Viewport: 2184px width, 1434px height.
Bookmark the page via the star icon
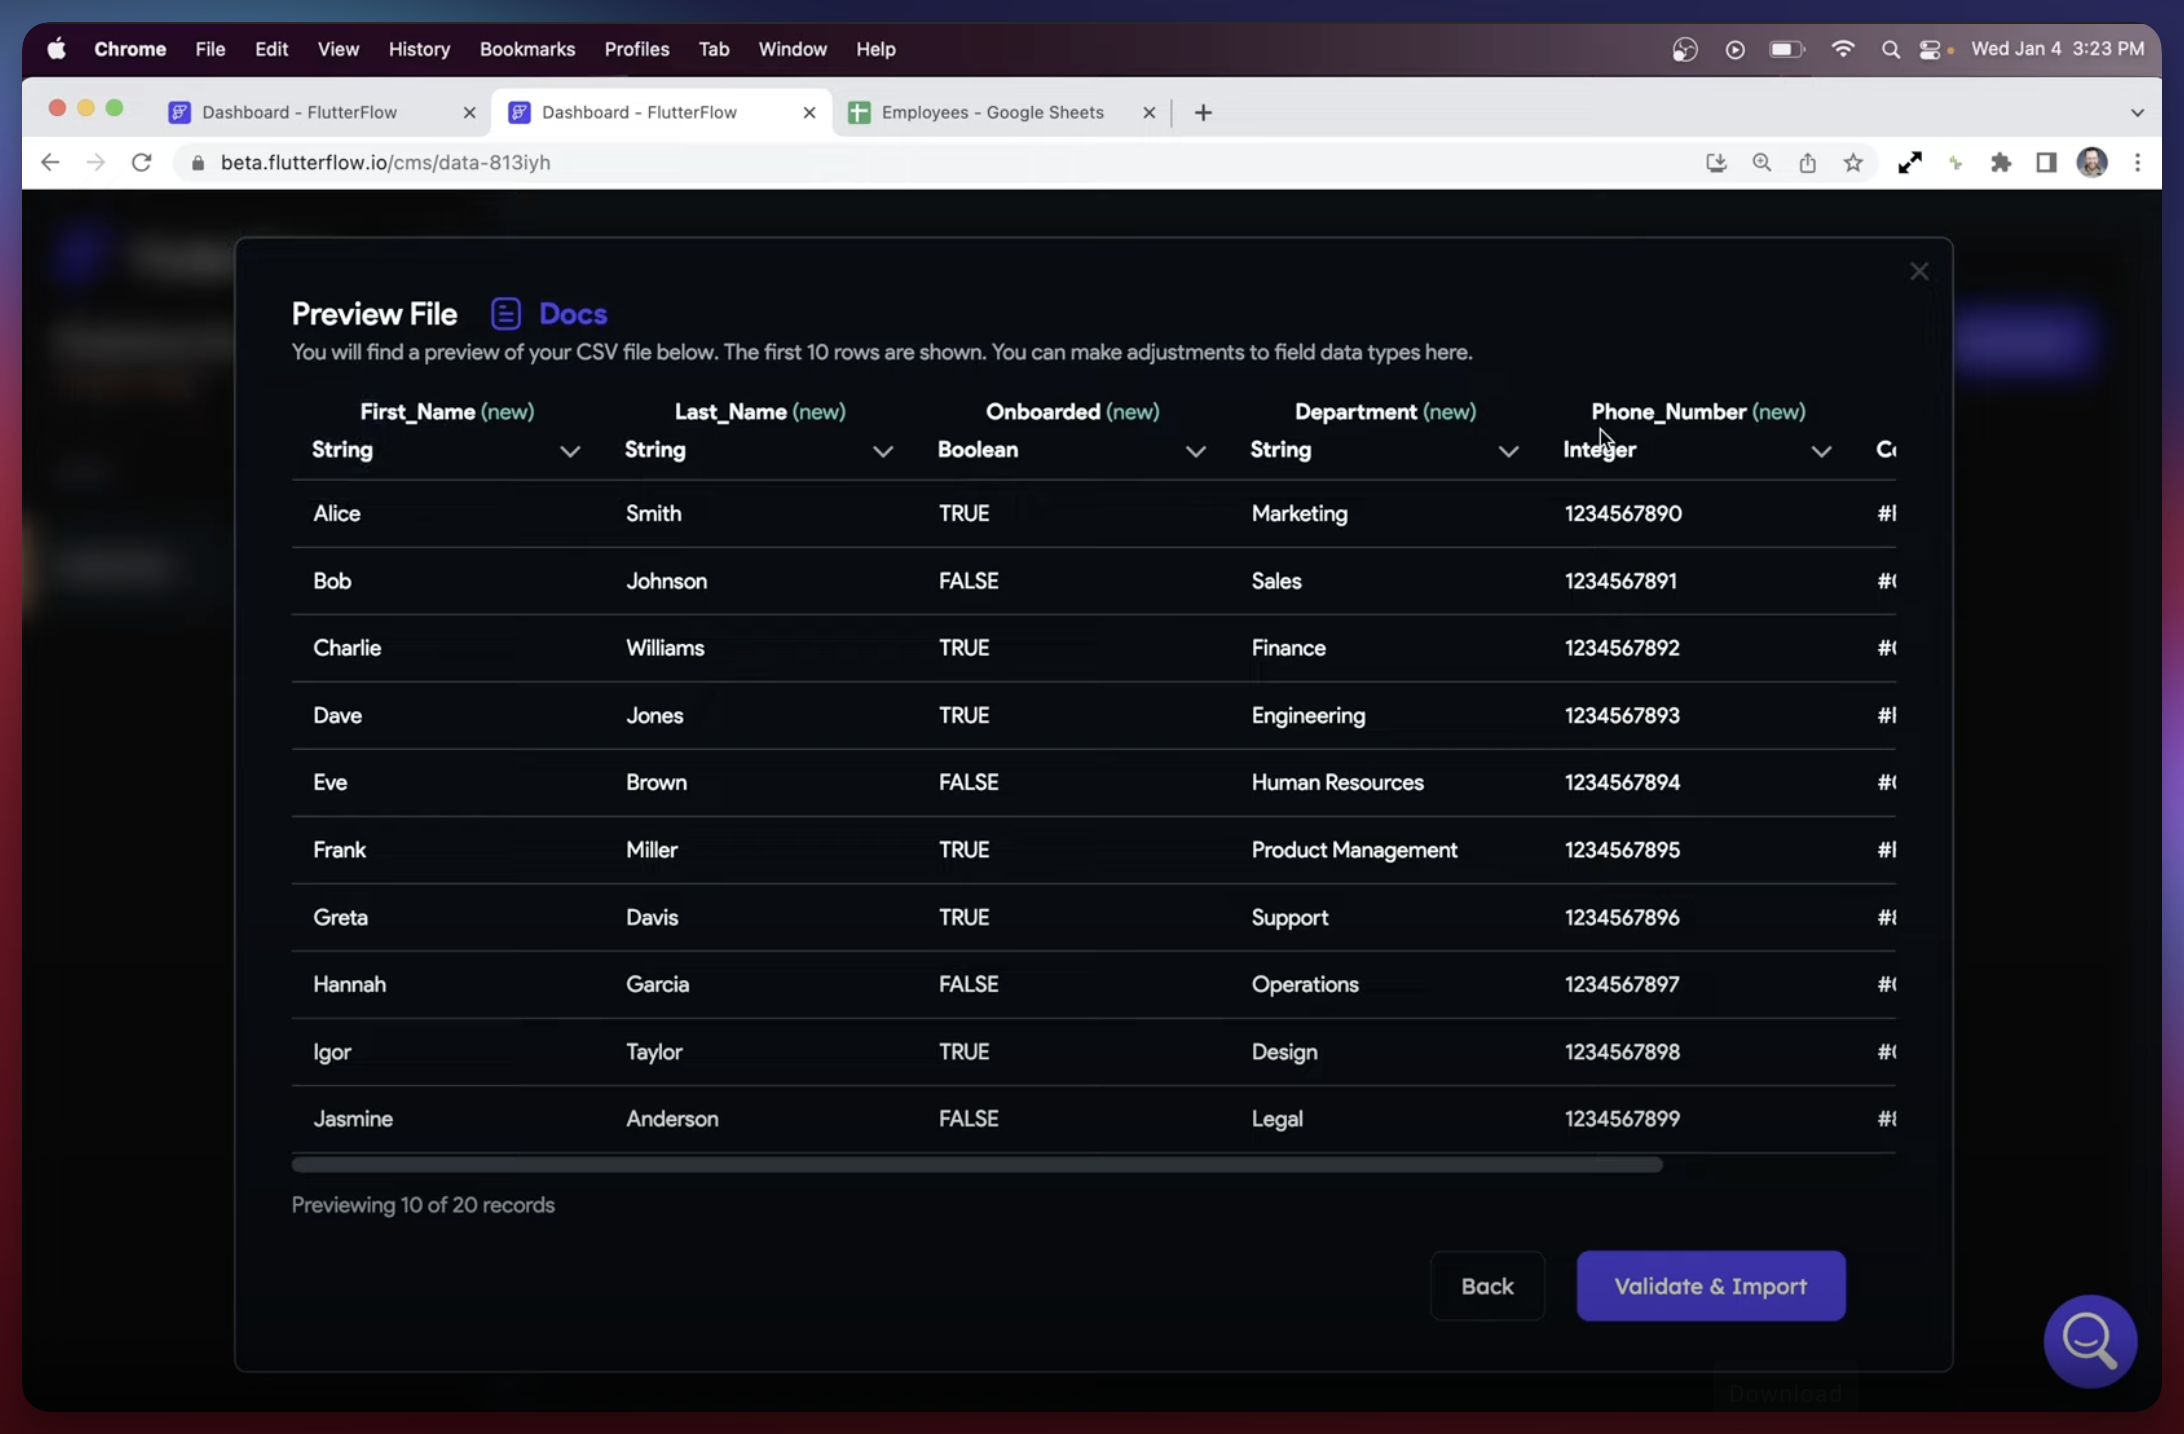1853,162
